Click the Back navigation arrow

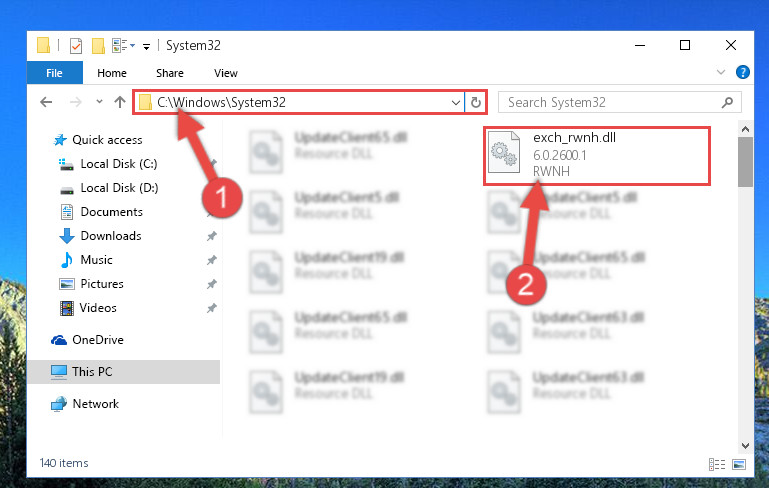[46, 102]
